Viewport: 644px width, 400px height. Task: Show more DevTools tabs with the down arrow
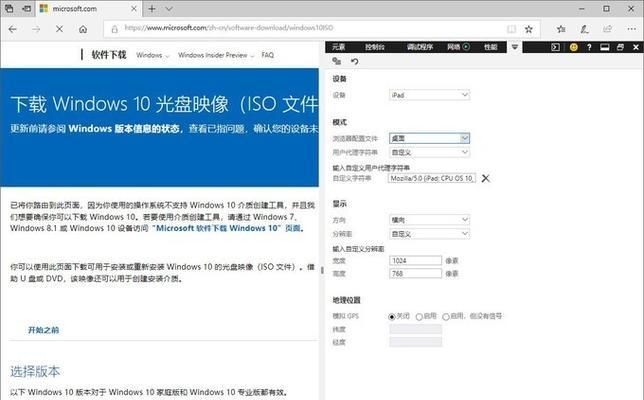pyautogui.click(x=515, y=47)
